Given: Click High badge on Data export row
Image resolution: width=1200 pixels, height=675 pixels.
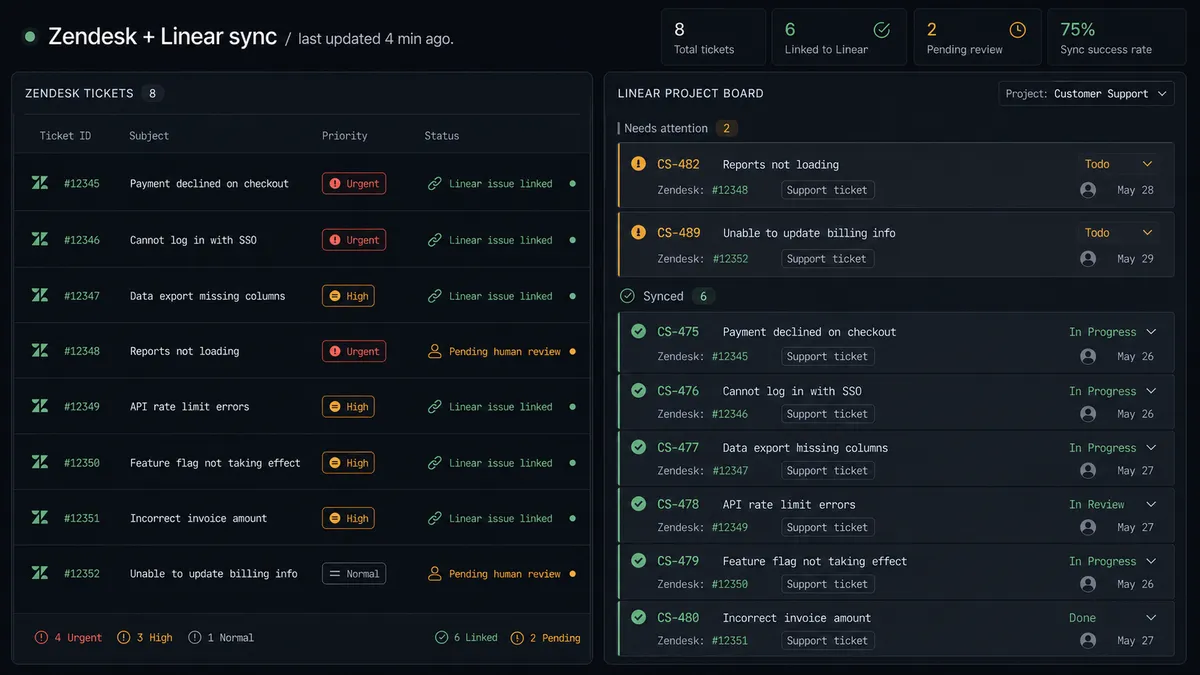Looking at the screenshot, I should (x=348, y=296).
